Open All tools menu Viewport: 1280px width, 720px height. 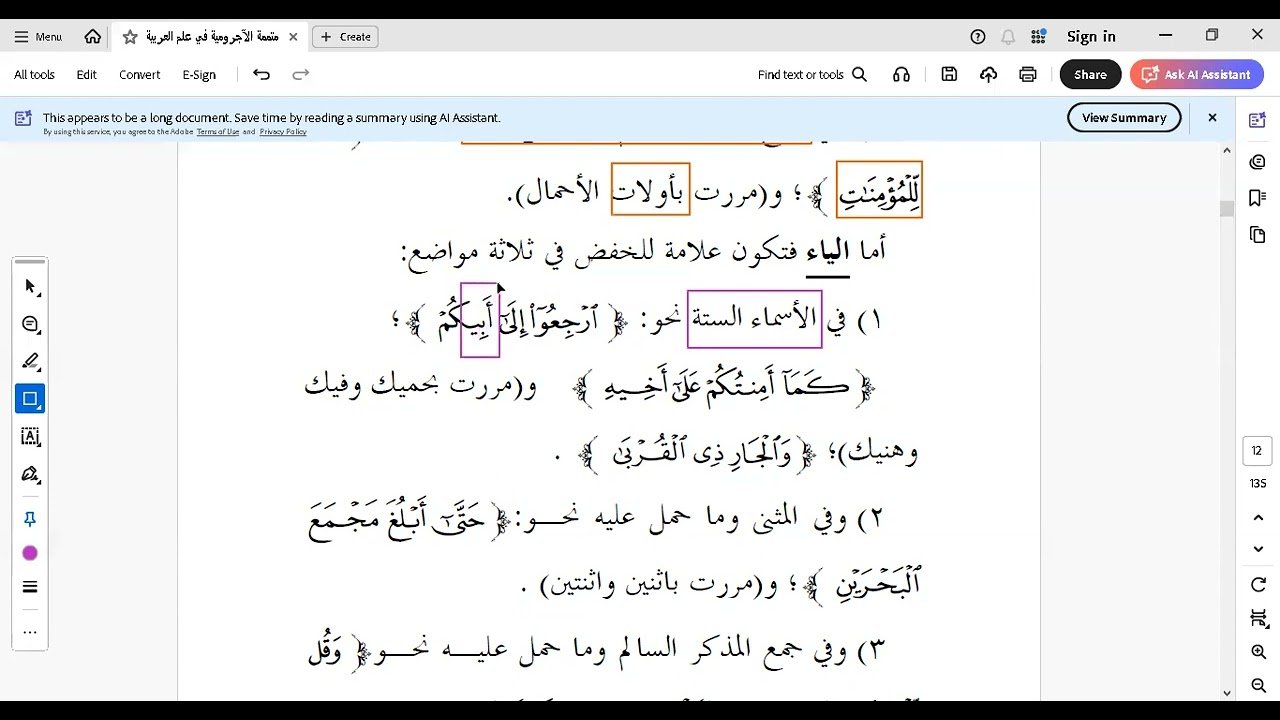point(34,74)
